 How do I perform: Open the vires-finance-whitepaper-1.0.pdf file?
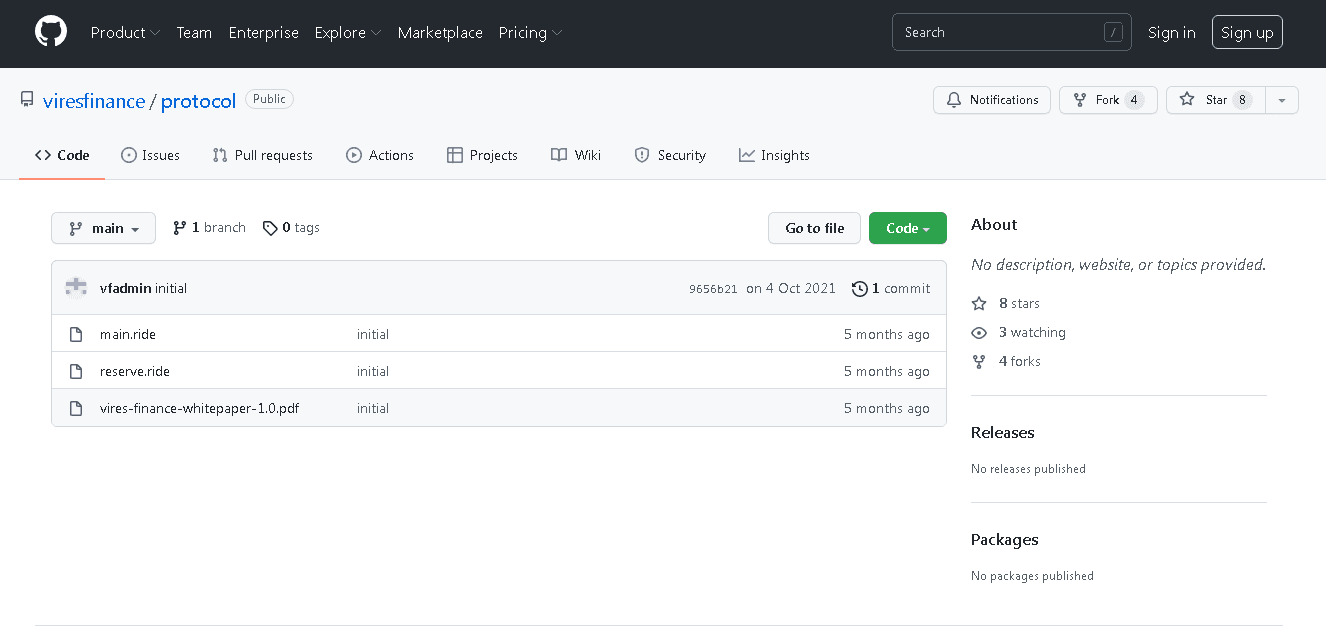click(x=199, y=408)
